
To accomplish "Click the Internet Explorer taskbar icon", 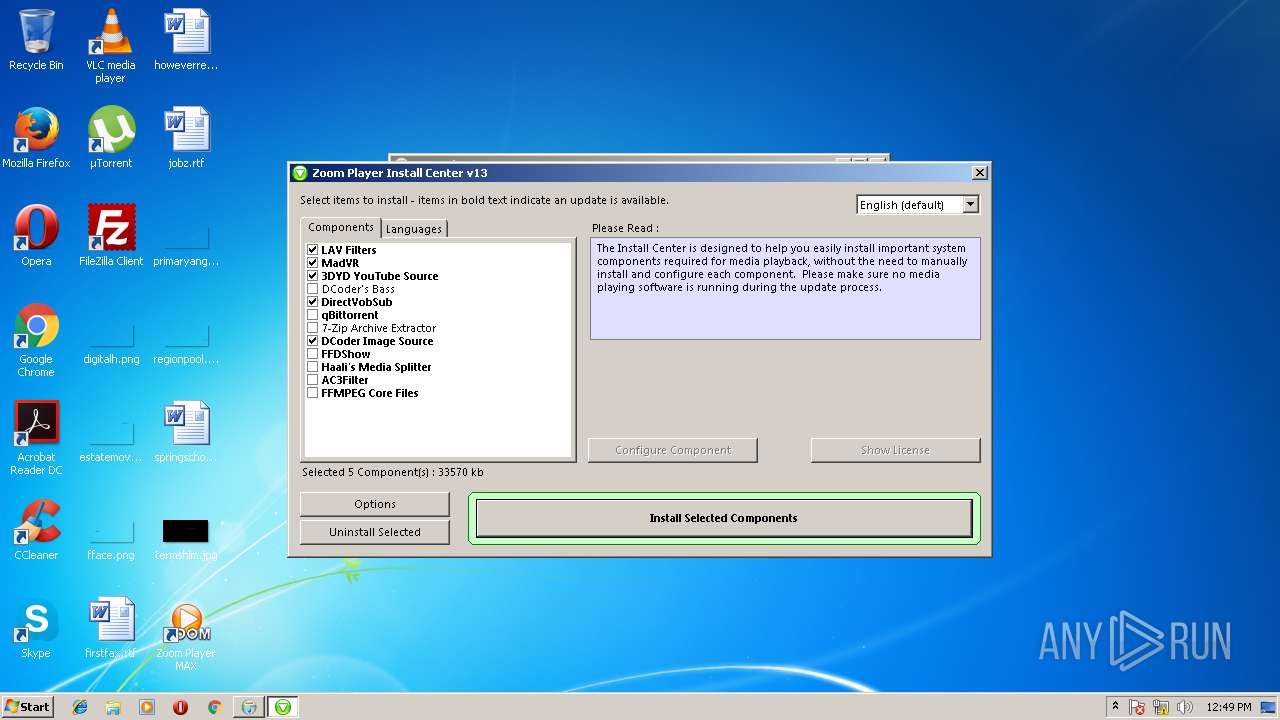I will pos(80,707).
